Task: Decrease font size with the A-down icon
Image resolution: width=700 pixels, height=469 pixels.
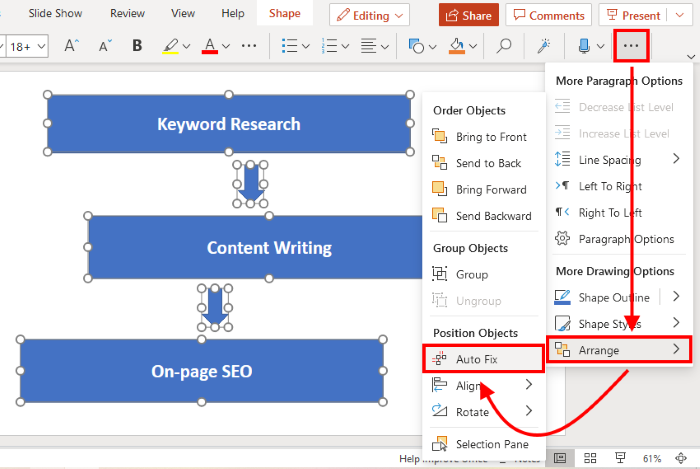Action: pyautogui.click(x=105, y=46)
